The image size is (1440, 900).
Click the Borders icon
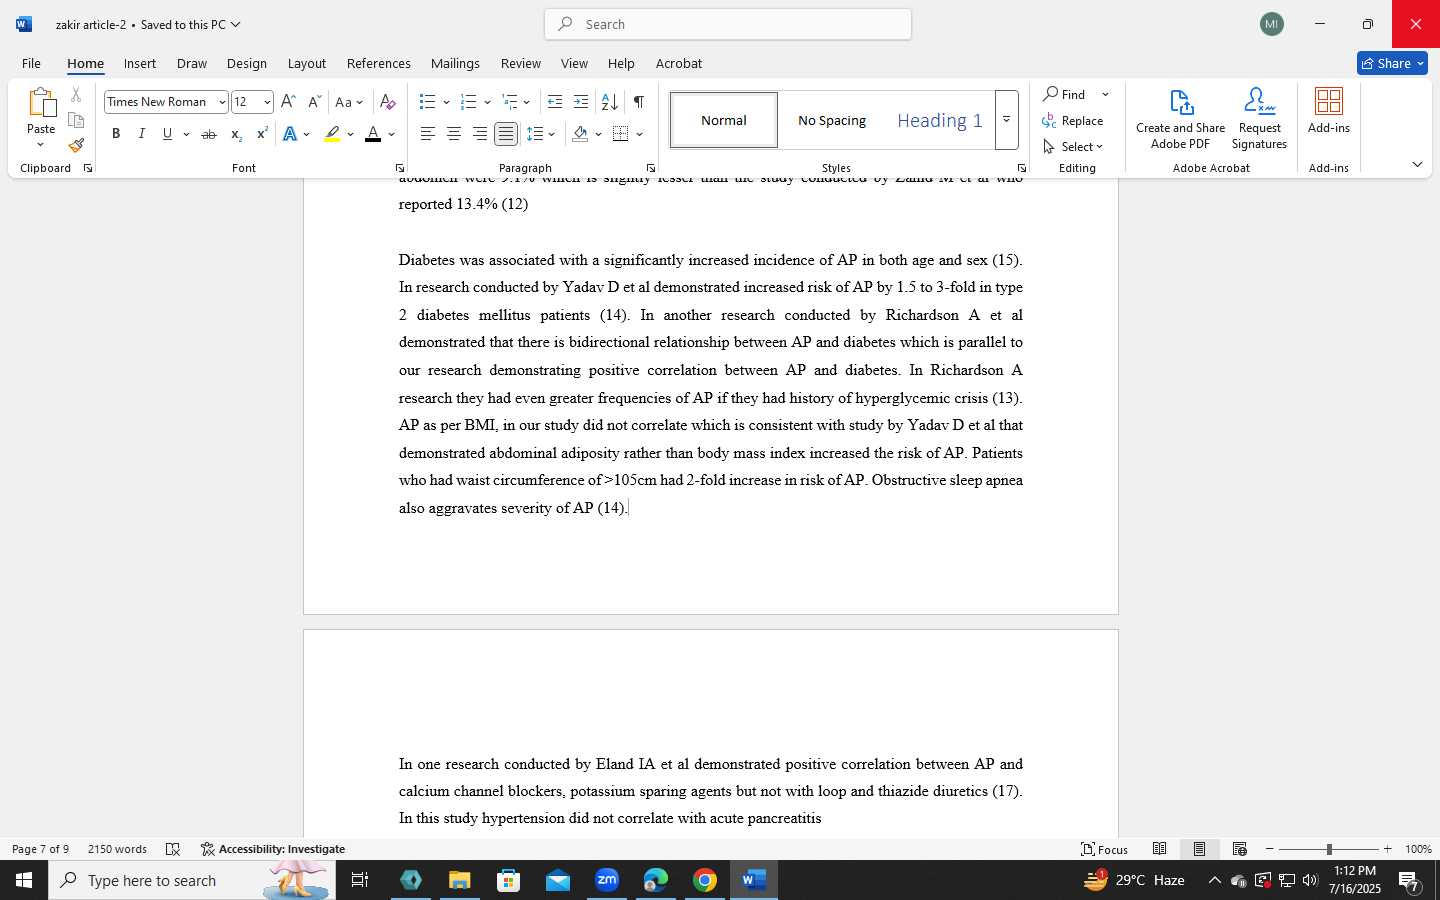(621, 134)
